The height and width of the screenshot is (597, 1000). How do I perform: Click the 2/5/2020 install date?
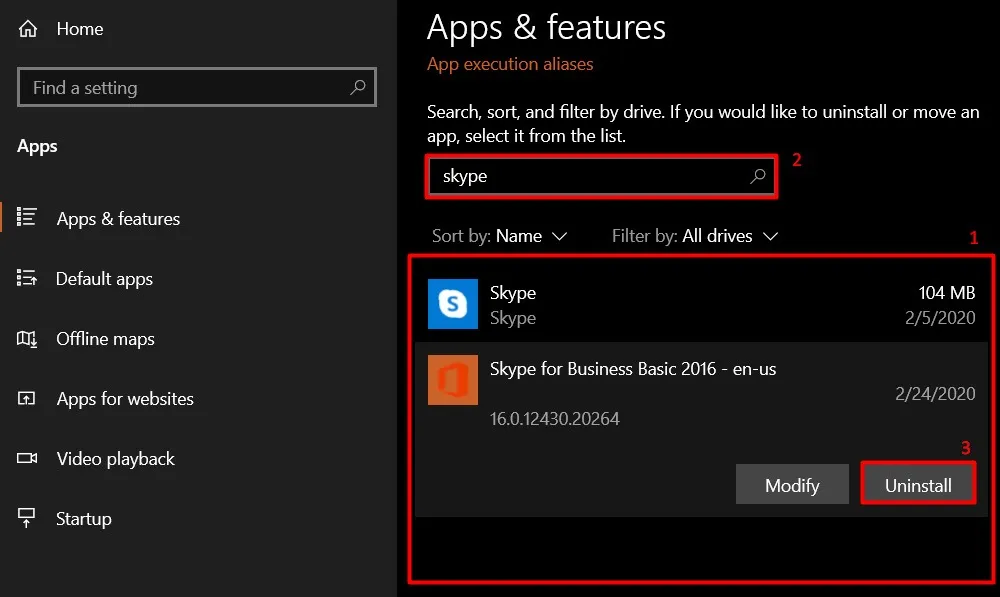[940, 318]
